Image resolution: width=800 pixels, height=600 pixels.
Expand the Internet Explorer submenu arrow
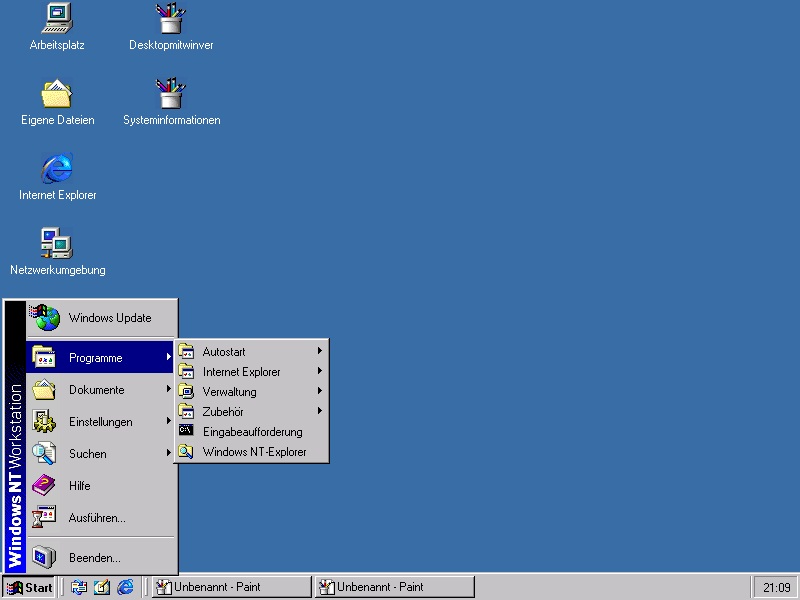pyautogui.click(x=320, y=371)
